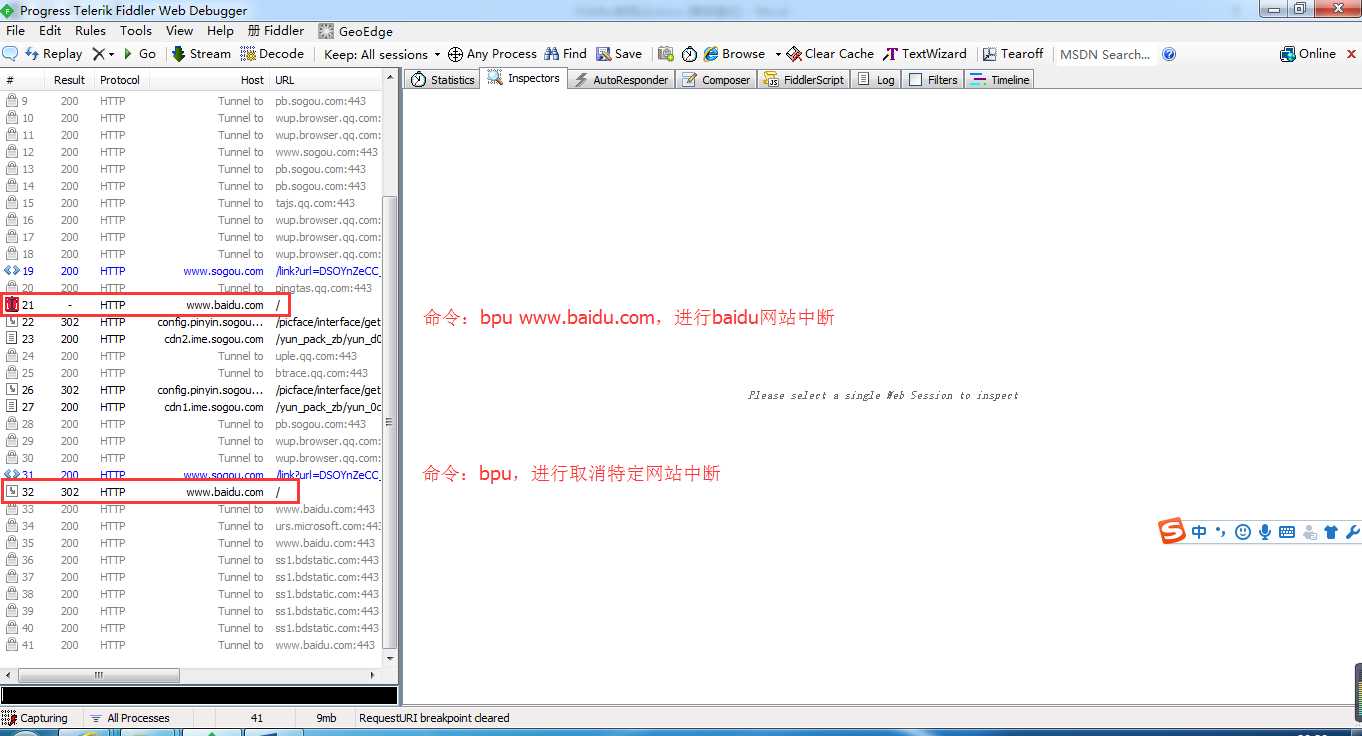
Task: Select session 24 uple.qq.com:443 row
Action: point(192,356)
